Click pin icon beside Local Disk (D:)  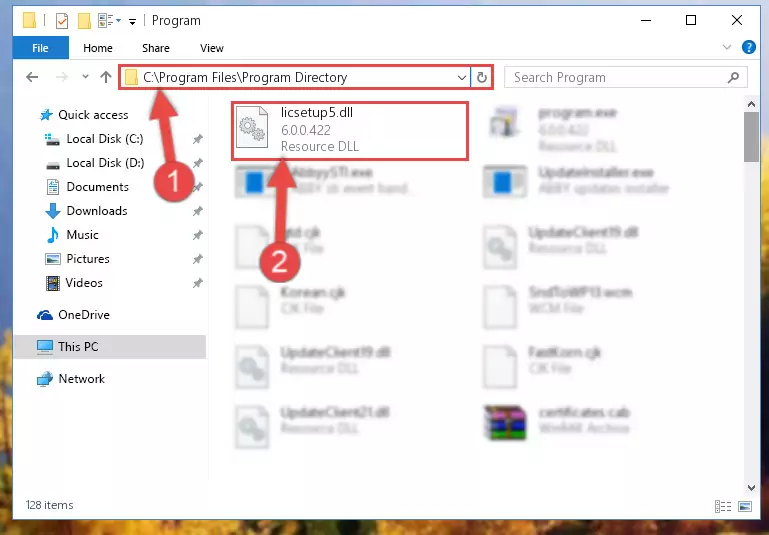click(197, 163)
